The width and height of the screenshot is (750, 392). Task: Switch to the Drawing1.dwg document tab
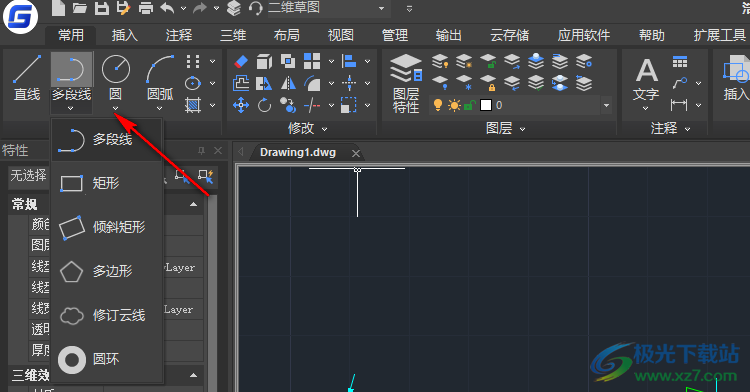click(x=298, y=152)
